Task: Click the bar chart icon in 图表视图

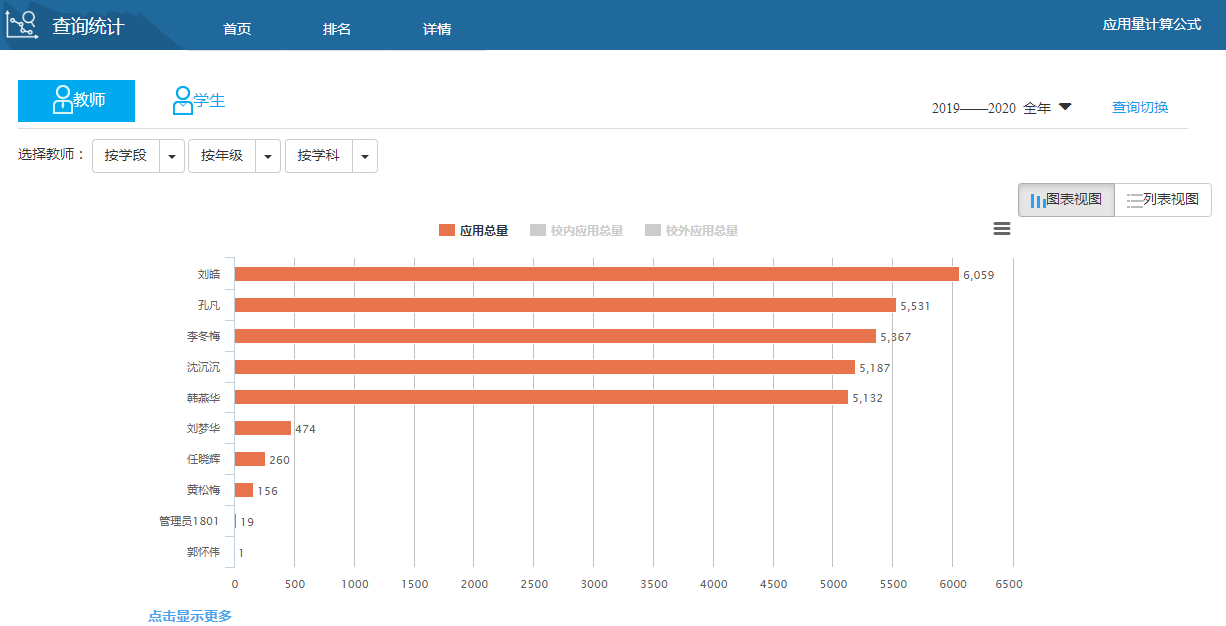Action: point(1038,200)
